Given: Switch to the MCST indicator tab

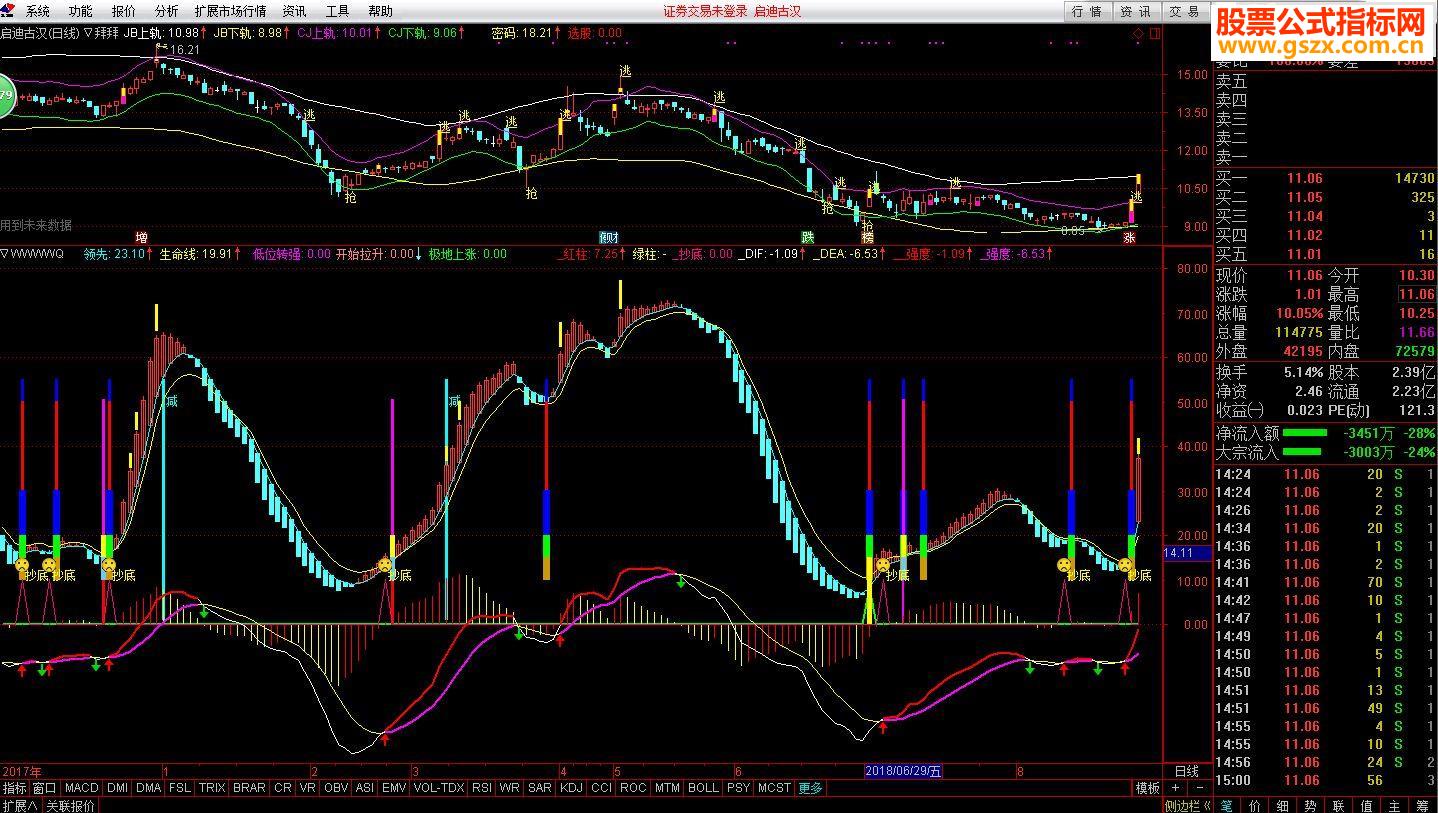Looking at the screenshot, I should tap(774, 788).
